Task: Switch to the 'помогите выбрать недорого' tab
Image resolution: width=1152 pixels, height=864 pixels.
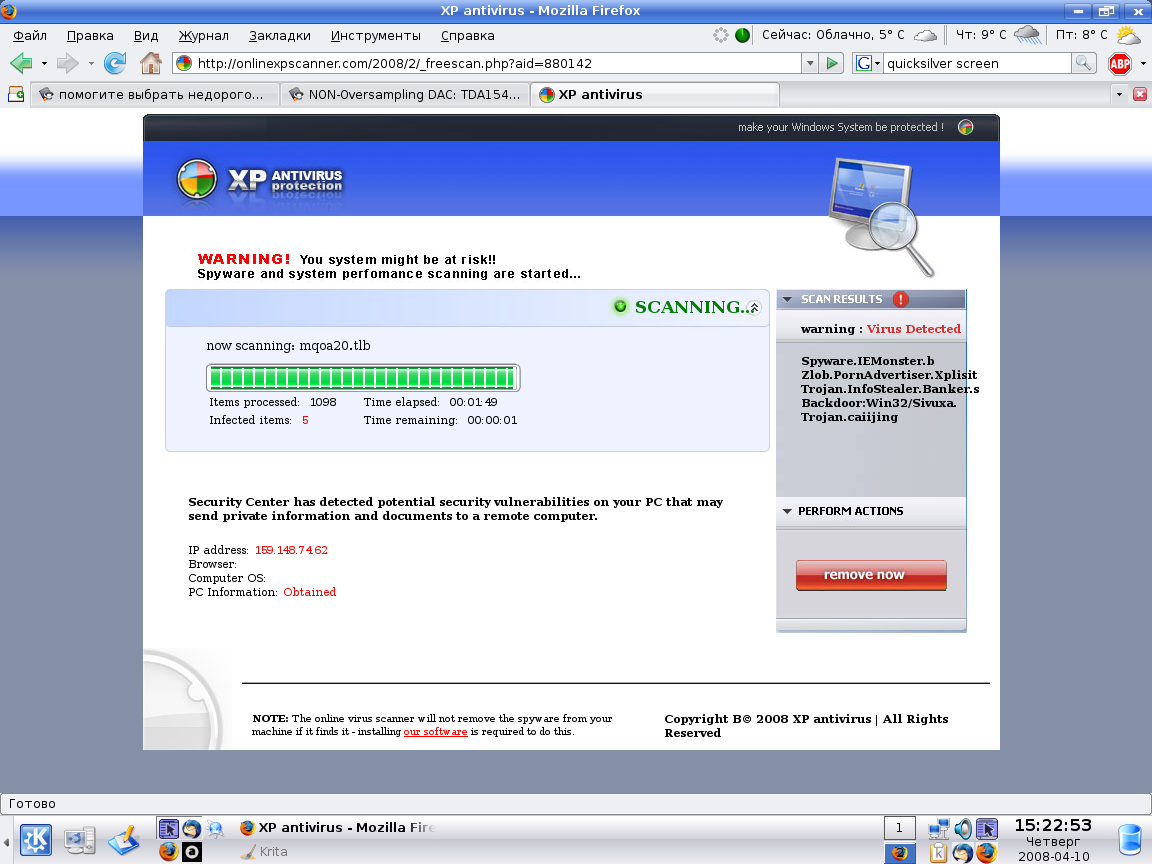Action: 155,94
